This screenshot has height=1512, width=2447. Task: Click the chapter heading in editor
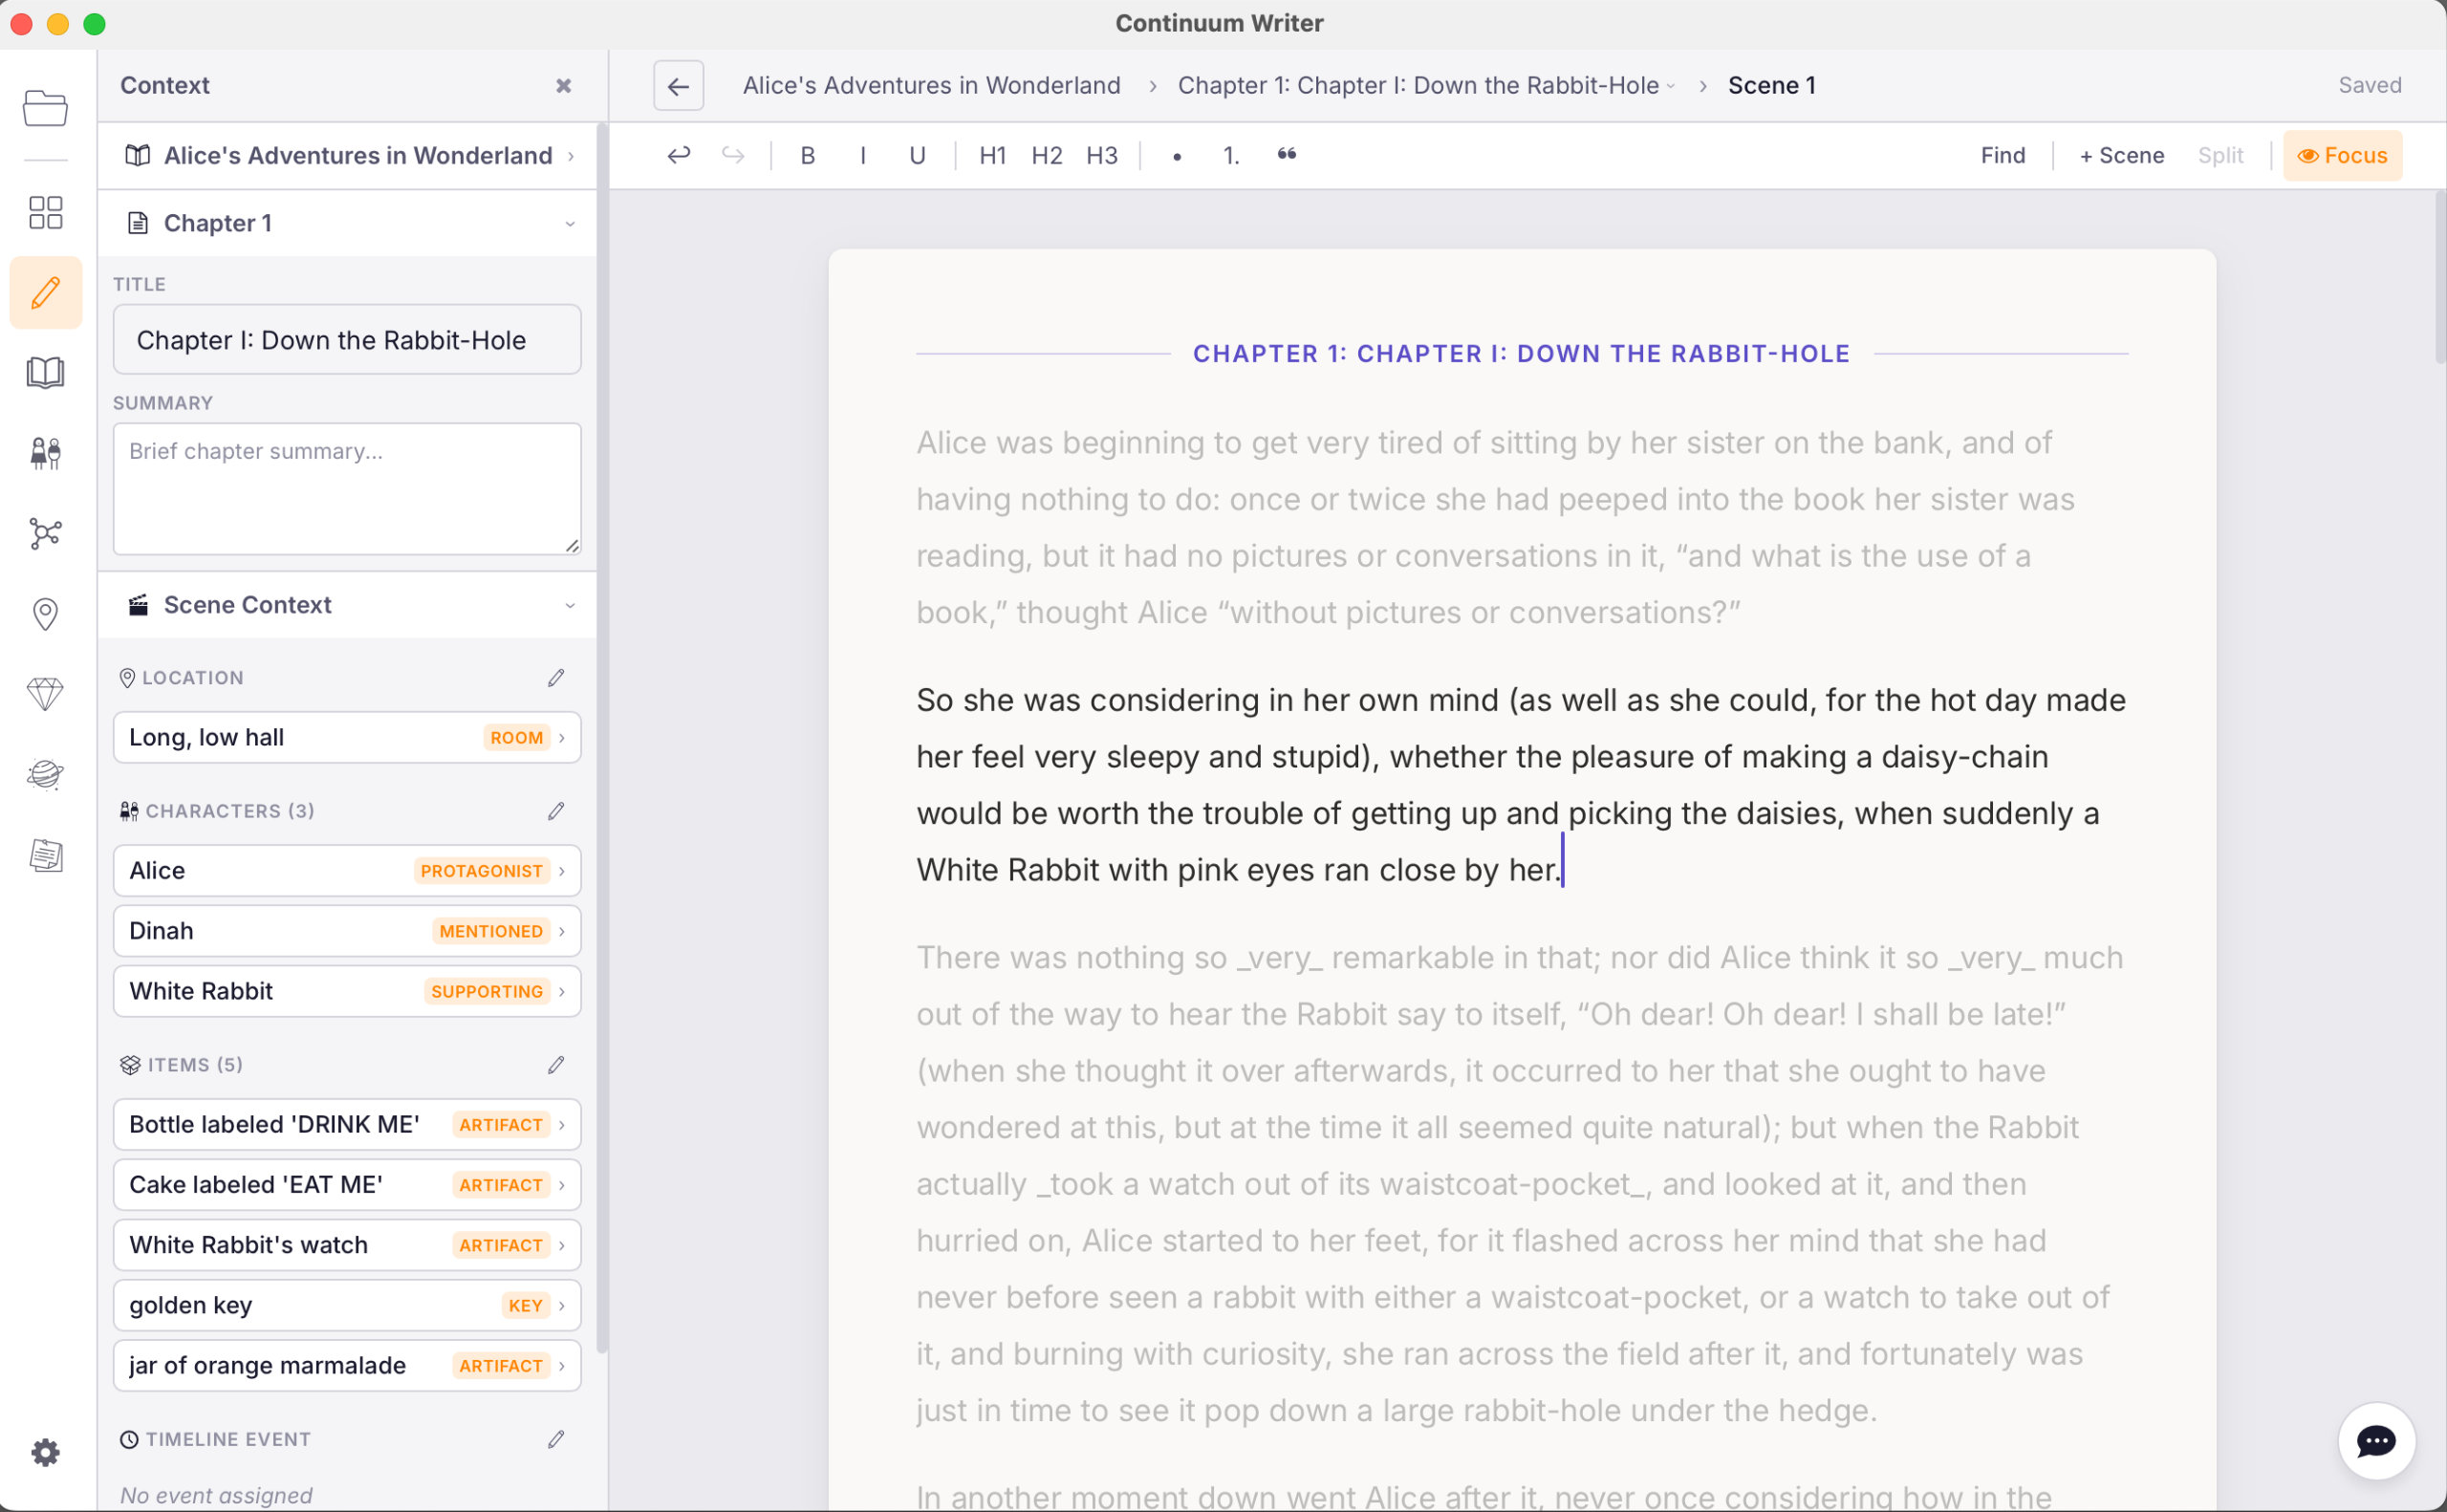(x=1521, y=354)
